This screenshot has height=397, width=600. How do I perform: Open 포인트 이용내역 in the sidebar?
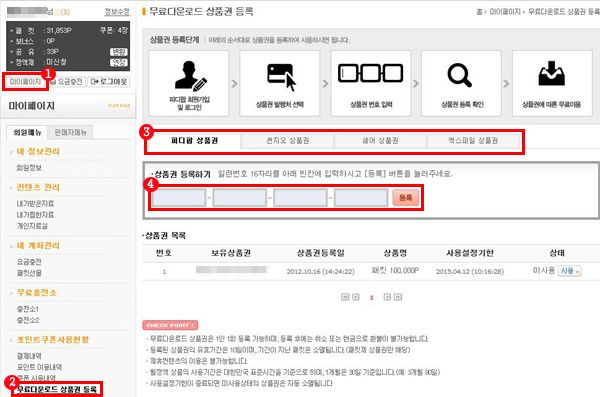coord(39,367)
